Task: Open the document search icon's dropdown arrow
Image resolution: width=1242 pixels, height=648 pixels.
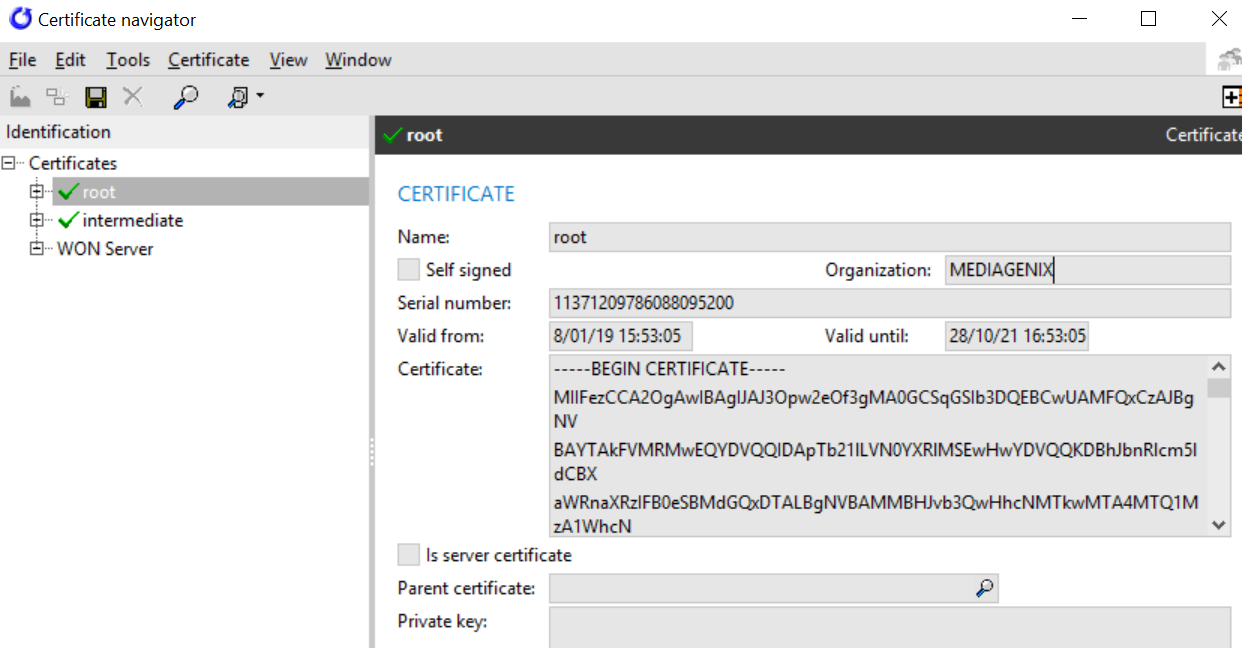Action: (x=258, y=96)
